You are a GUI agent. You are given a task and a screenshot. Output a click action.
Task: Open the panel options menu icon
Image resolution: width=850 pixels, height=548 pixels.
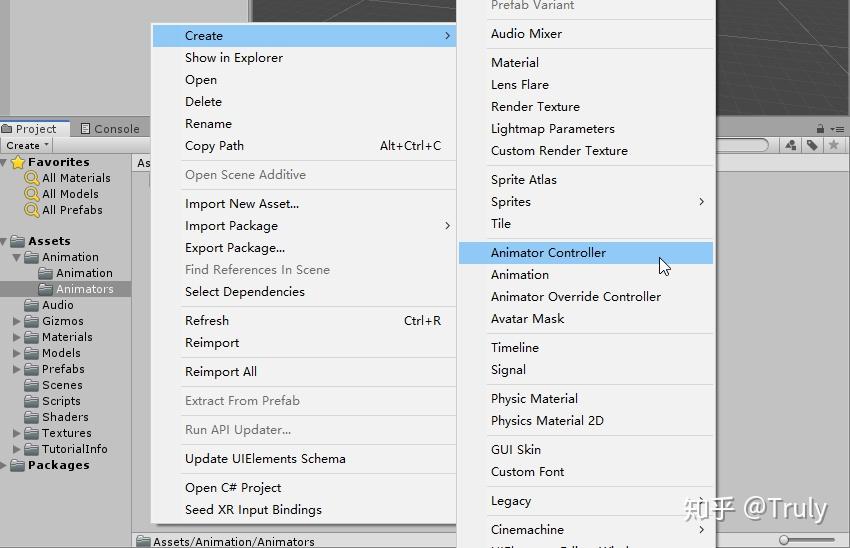pos(837,129)
